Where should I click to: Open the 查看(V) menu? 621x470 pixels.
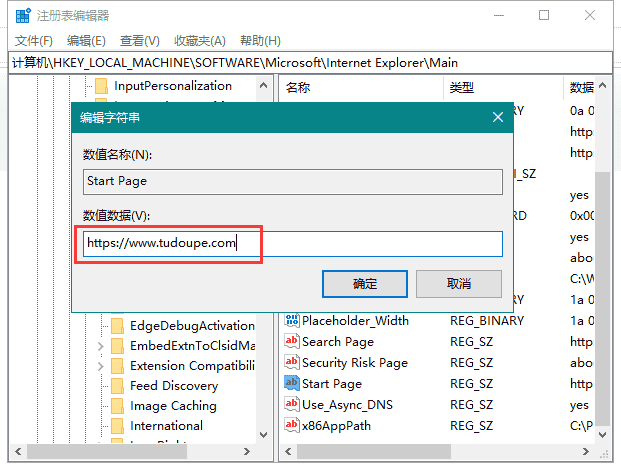pyautogui.click(x=140, y=41)
